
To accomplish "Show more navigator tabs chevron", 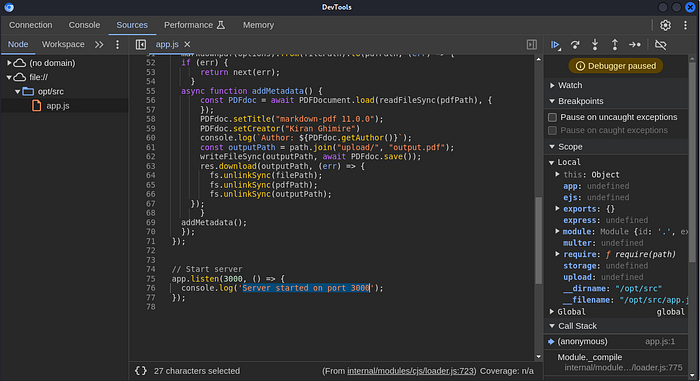I will point(99,44).
